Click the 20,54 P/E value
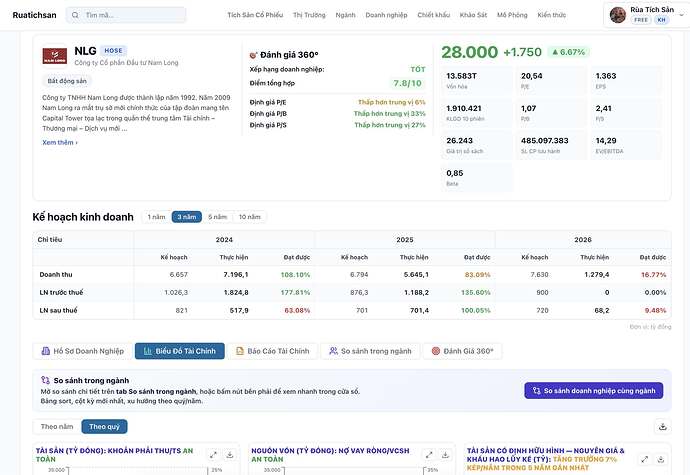Screen dimensions: 690x475 (532, 76)
